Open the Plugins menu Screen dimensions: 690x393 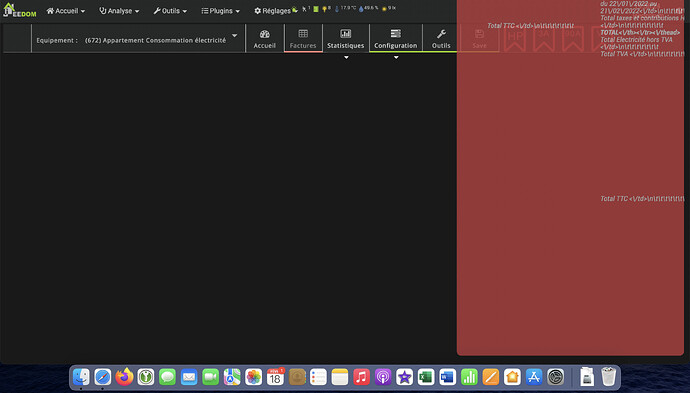click(x=220, y=11)
